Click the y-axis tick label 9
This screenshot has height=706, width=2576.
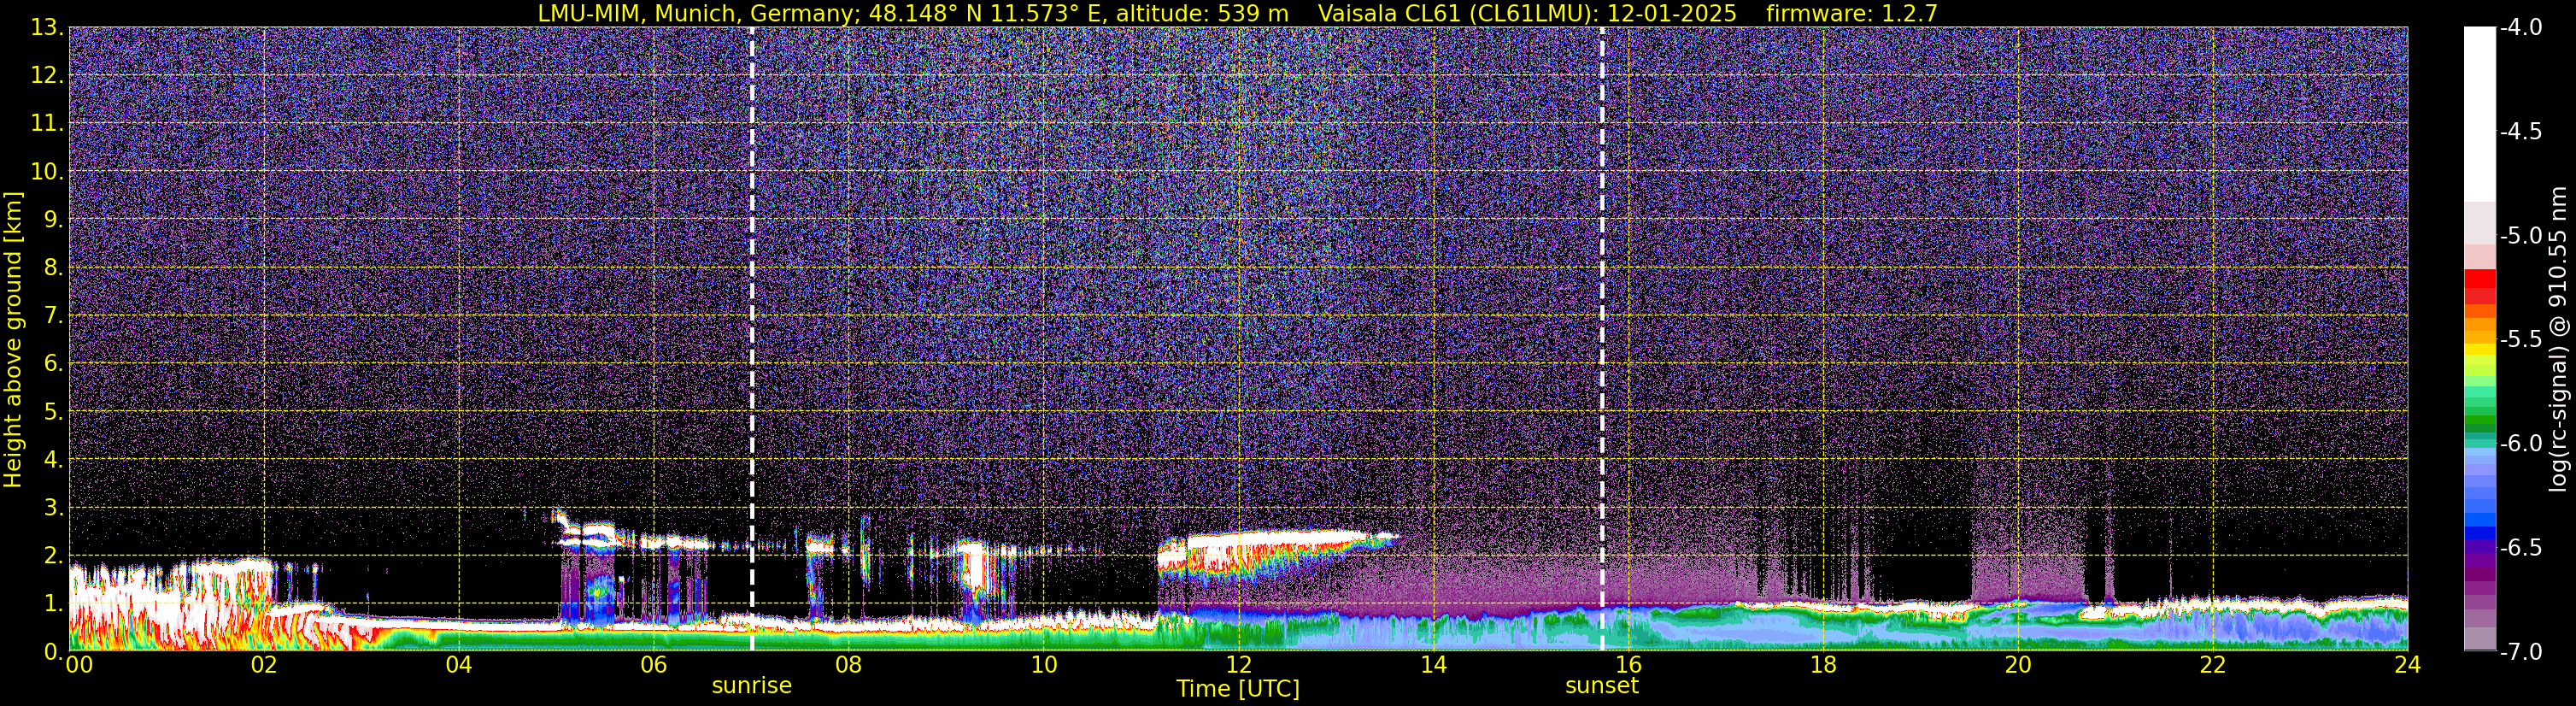(53, 220)
